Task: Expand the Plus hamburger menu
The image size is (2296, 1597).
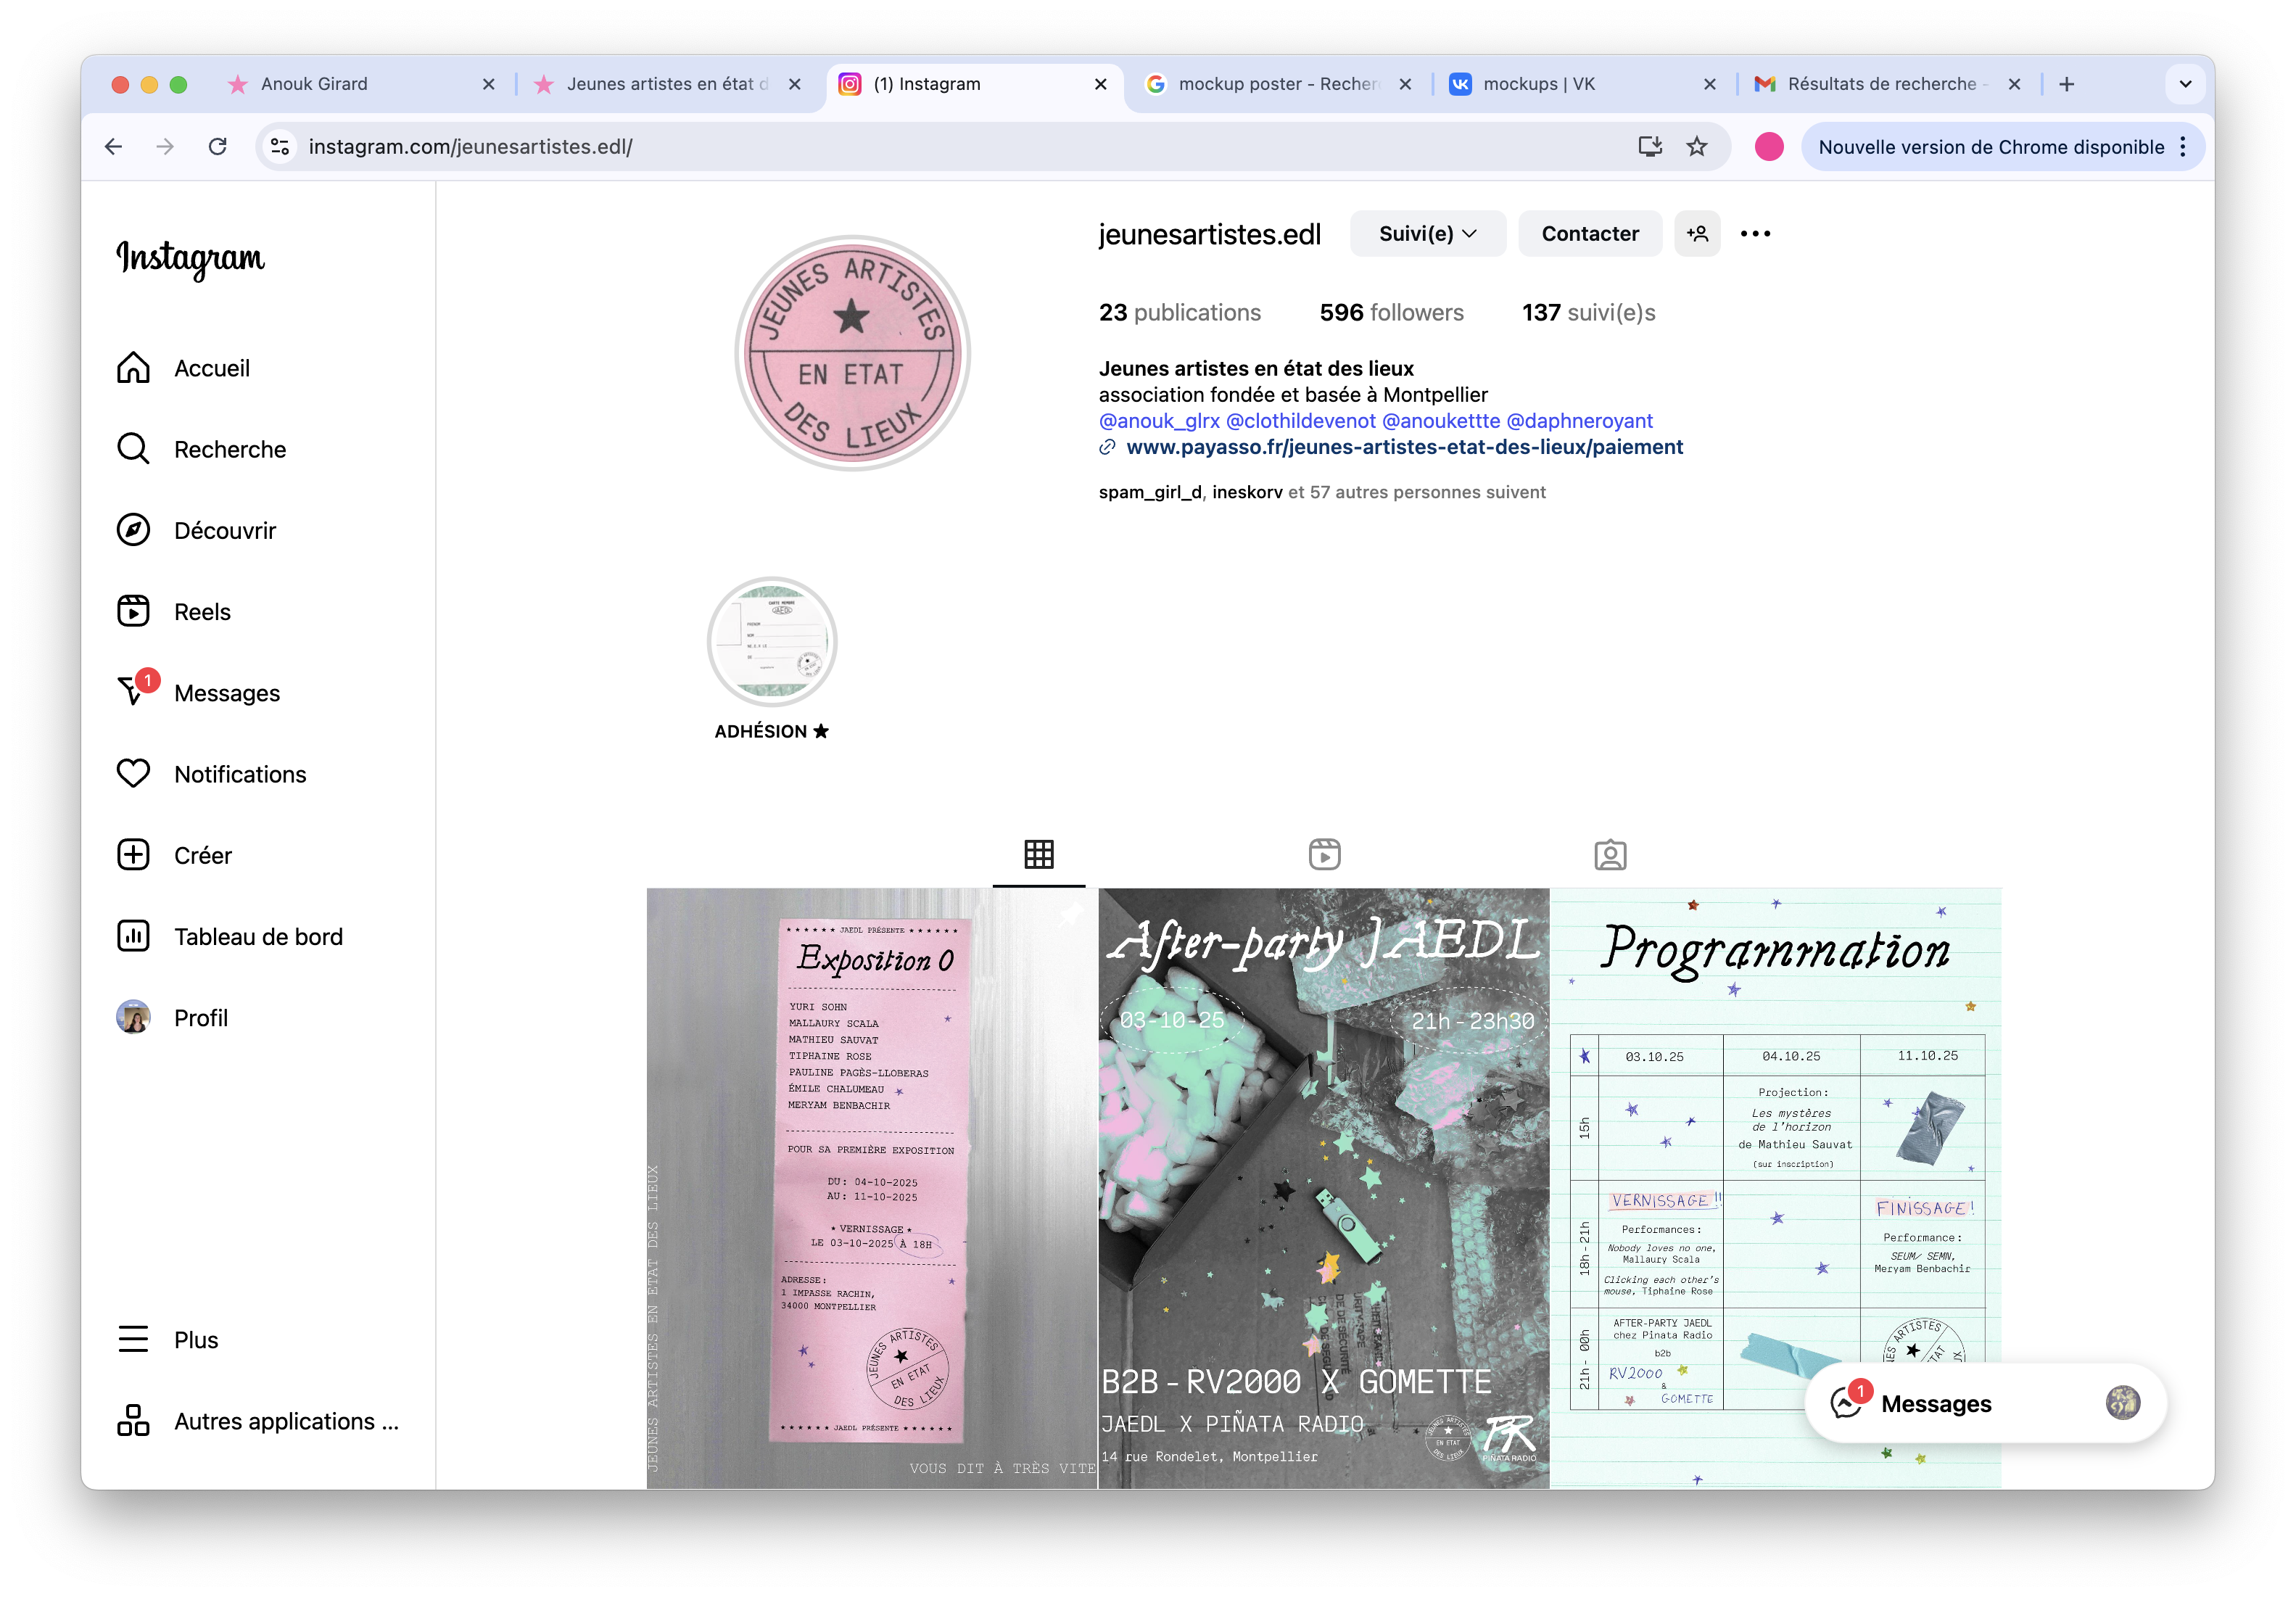Action: coord(133,1339)
